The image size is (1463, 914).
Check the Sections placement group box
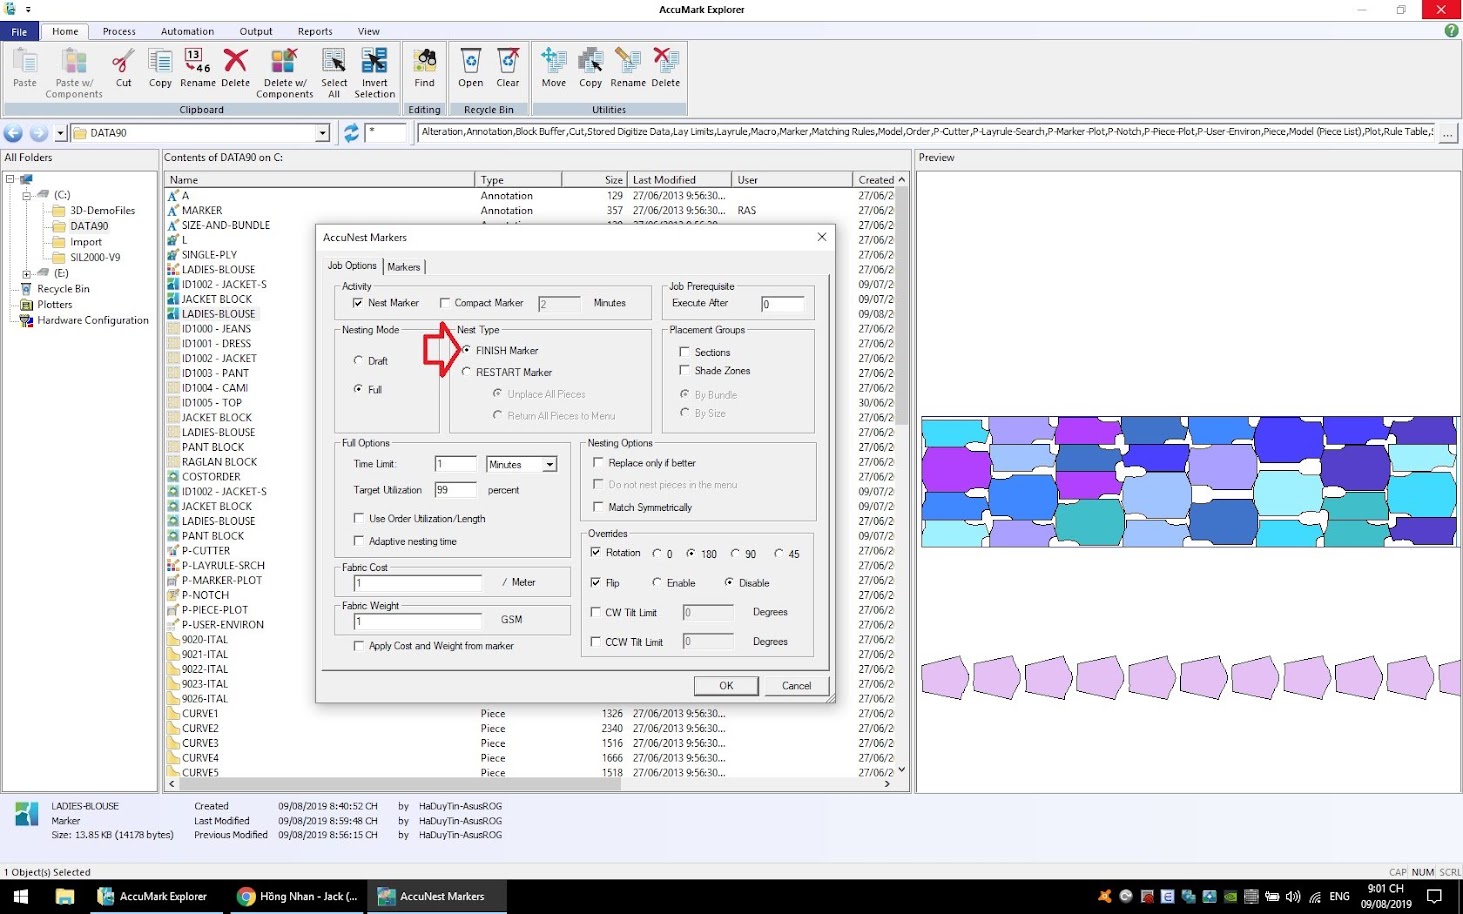pyautogui.click(x=685, y=352)
